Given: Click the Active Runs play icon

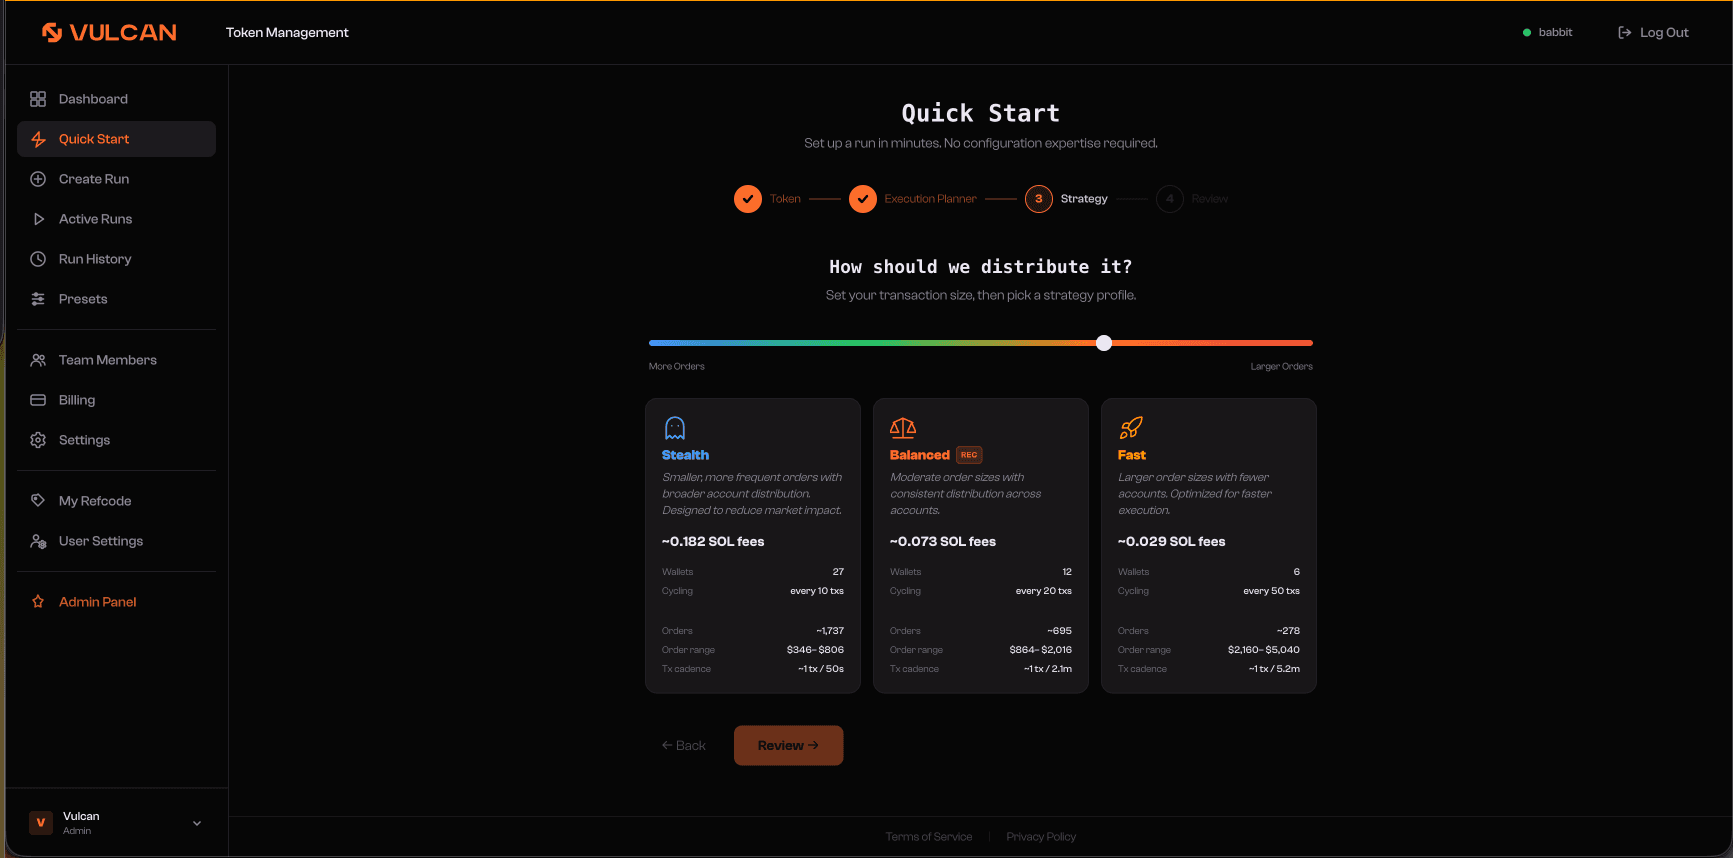Looking at the screenshot, I should click(x=38, y=219).
